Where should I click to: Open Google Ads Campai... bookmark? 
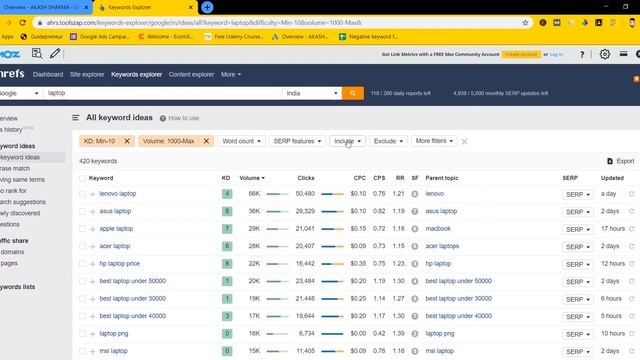[100, 37]
